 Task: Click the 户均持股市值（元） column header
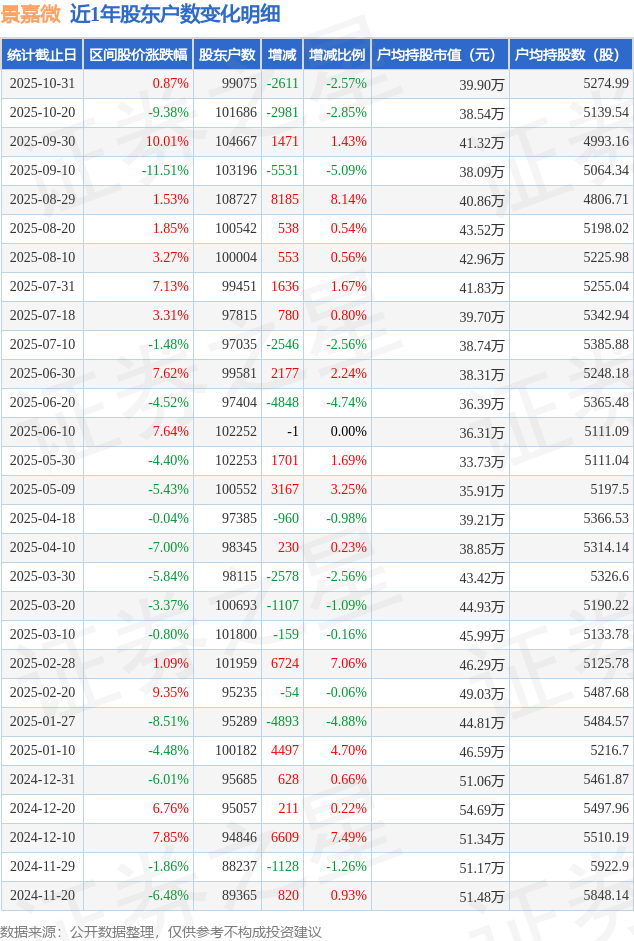pyautogui.click(x=439, y=55)
